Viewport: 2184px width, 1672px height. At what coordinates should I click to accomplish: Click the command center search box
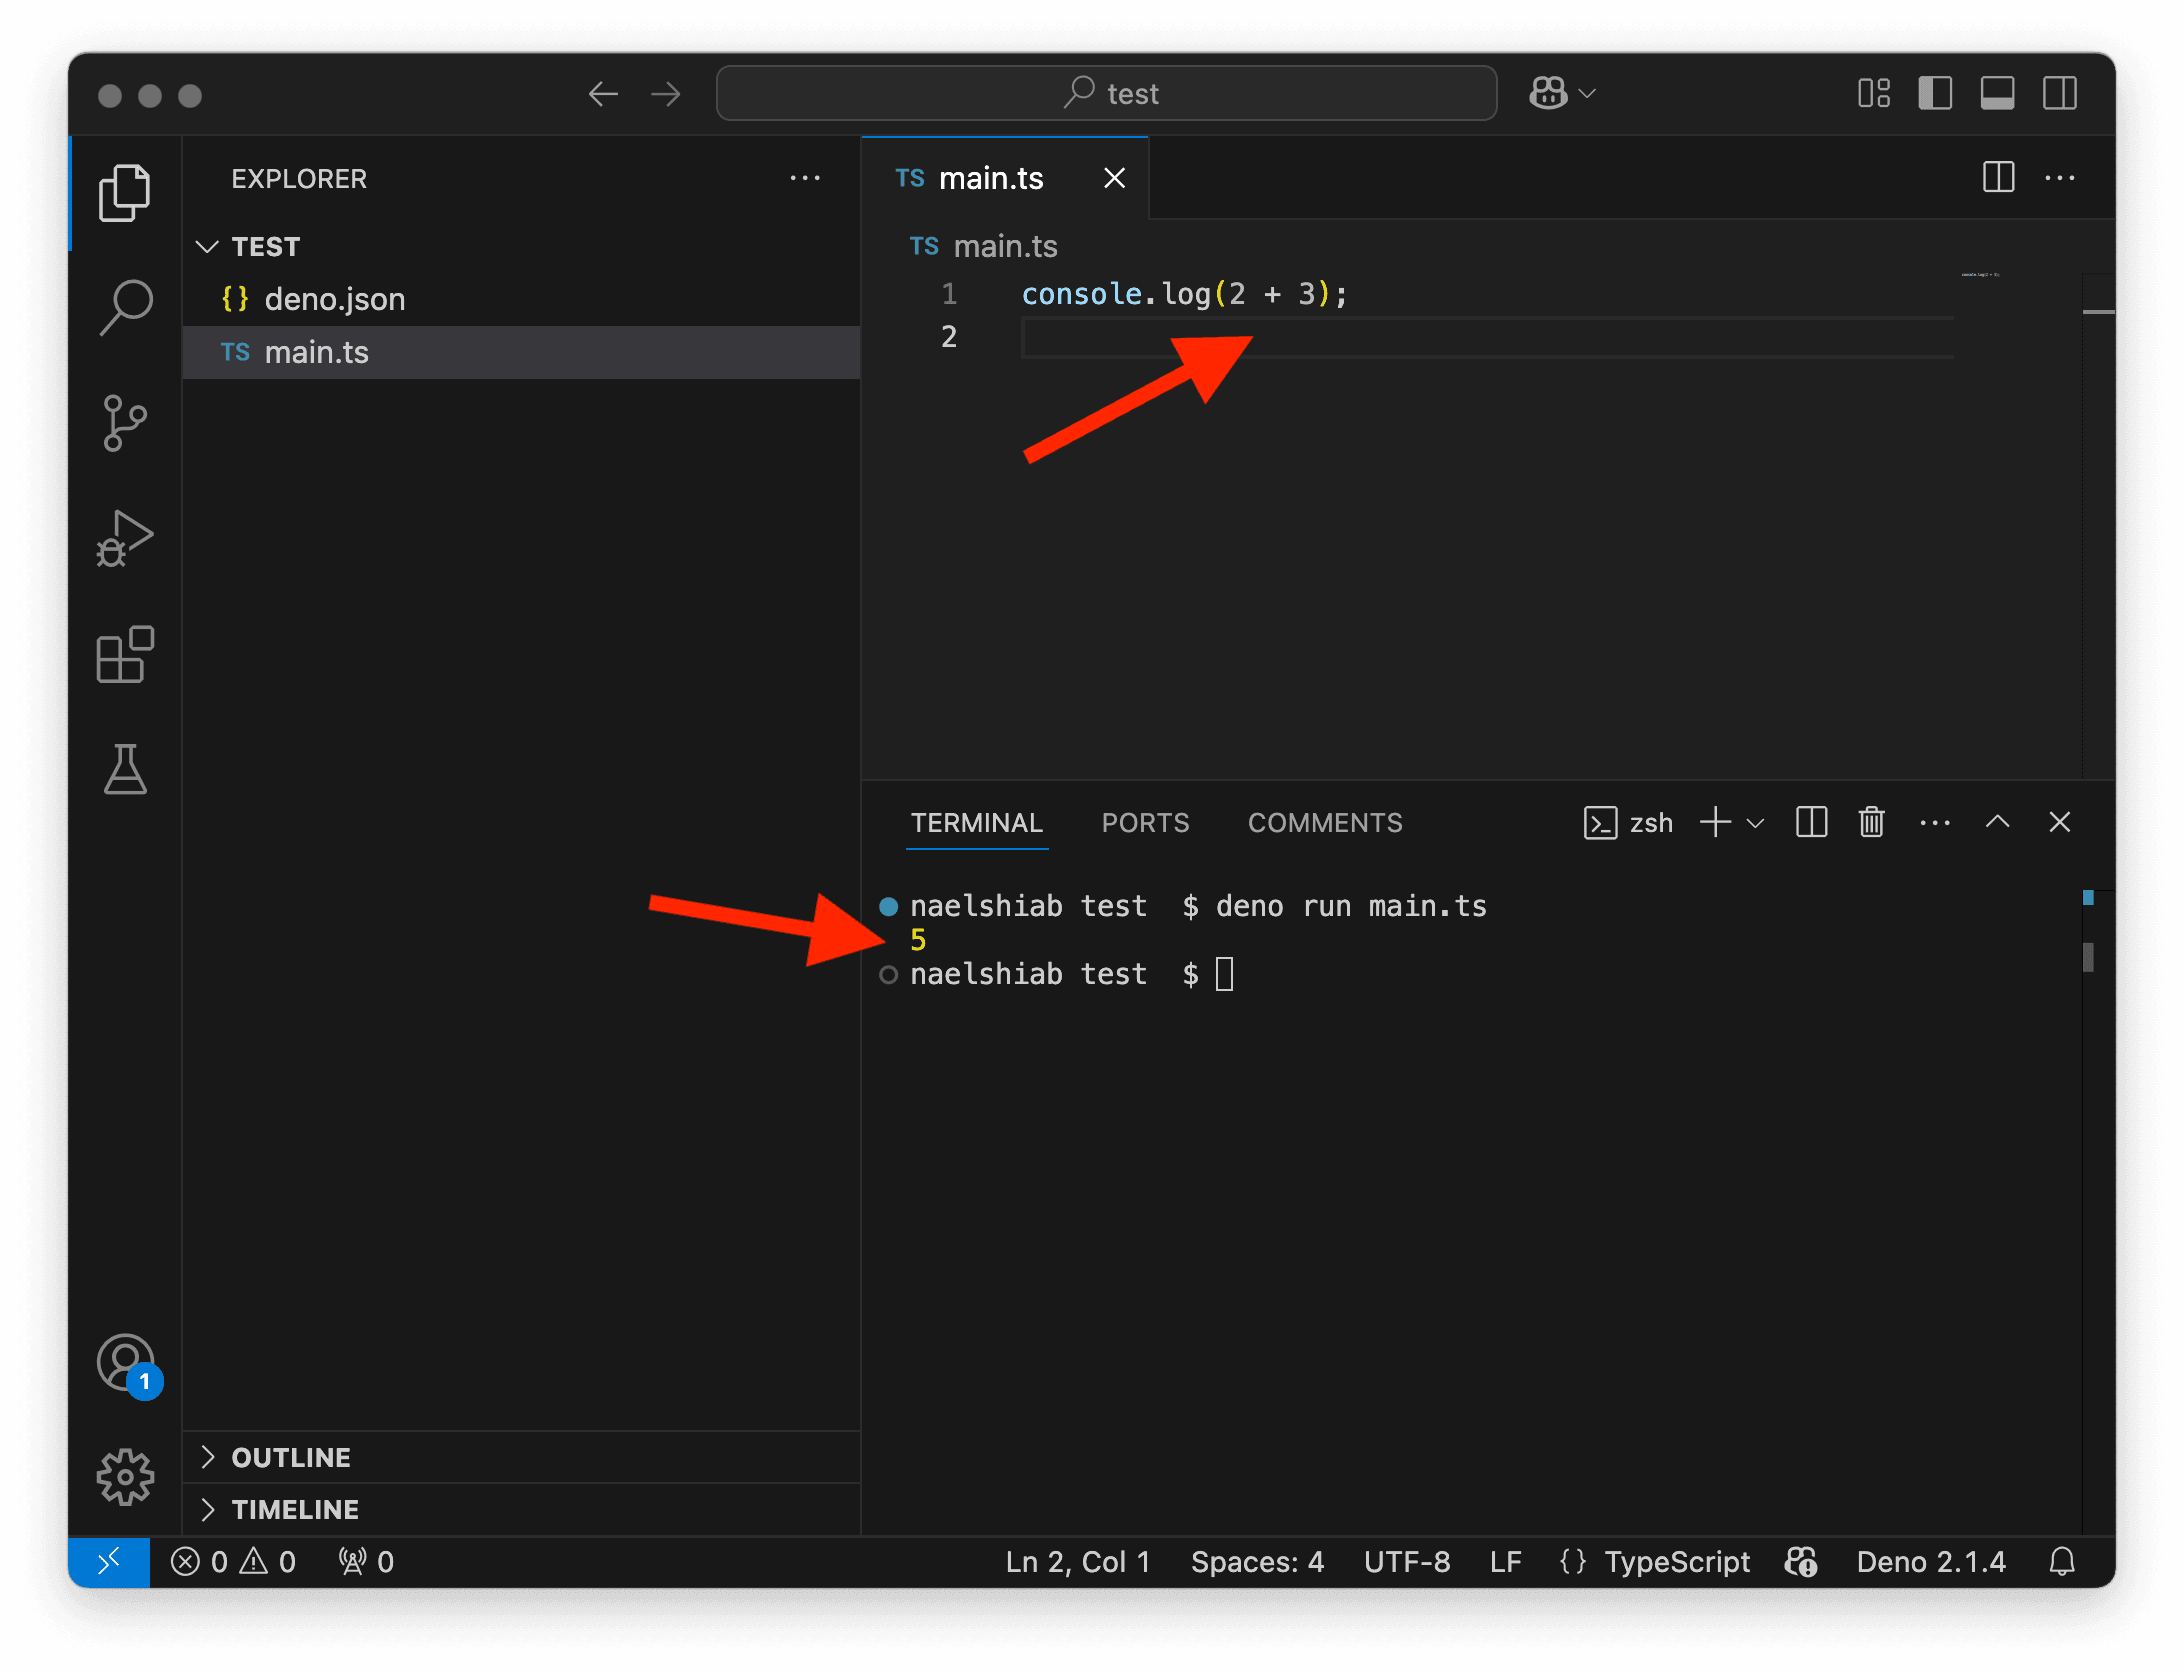(x=1106, y=94)
